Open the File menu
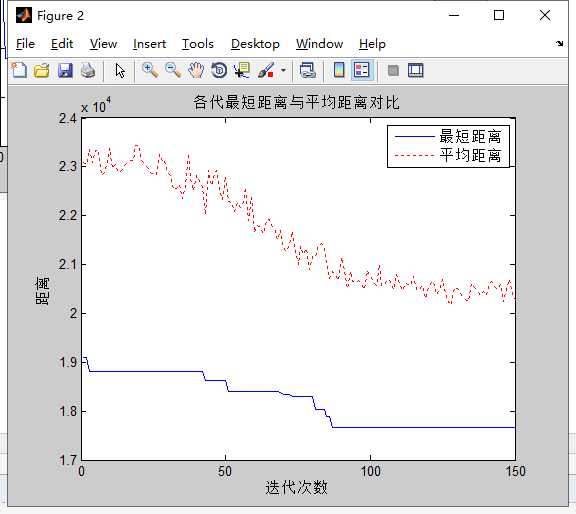 25,44
